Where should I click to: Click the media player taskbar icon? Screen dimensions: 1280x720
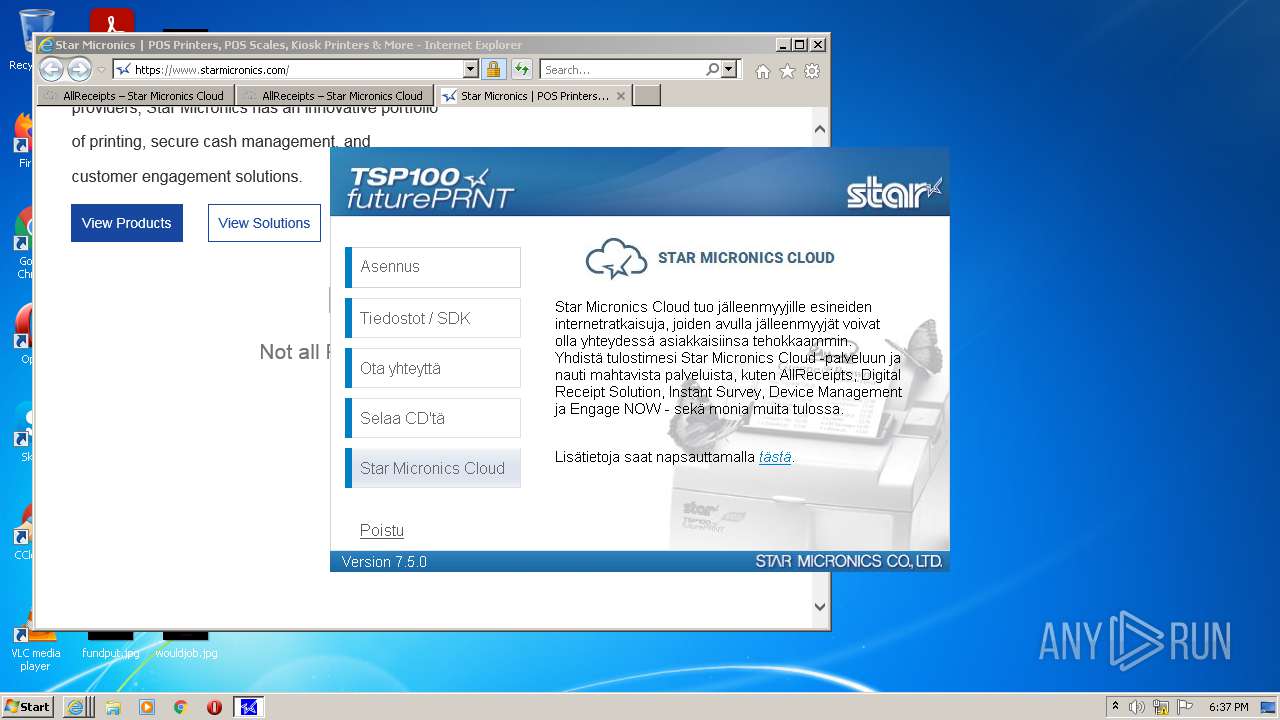[147, 707]
